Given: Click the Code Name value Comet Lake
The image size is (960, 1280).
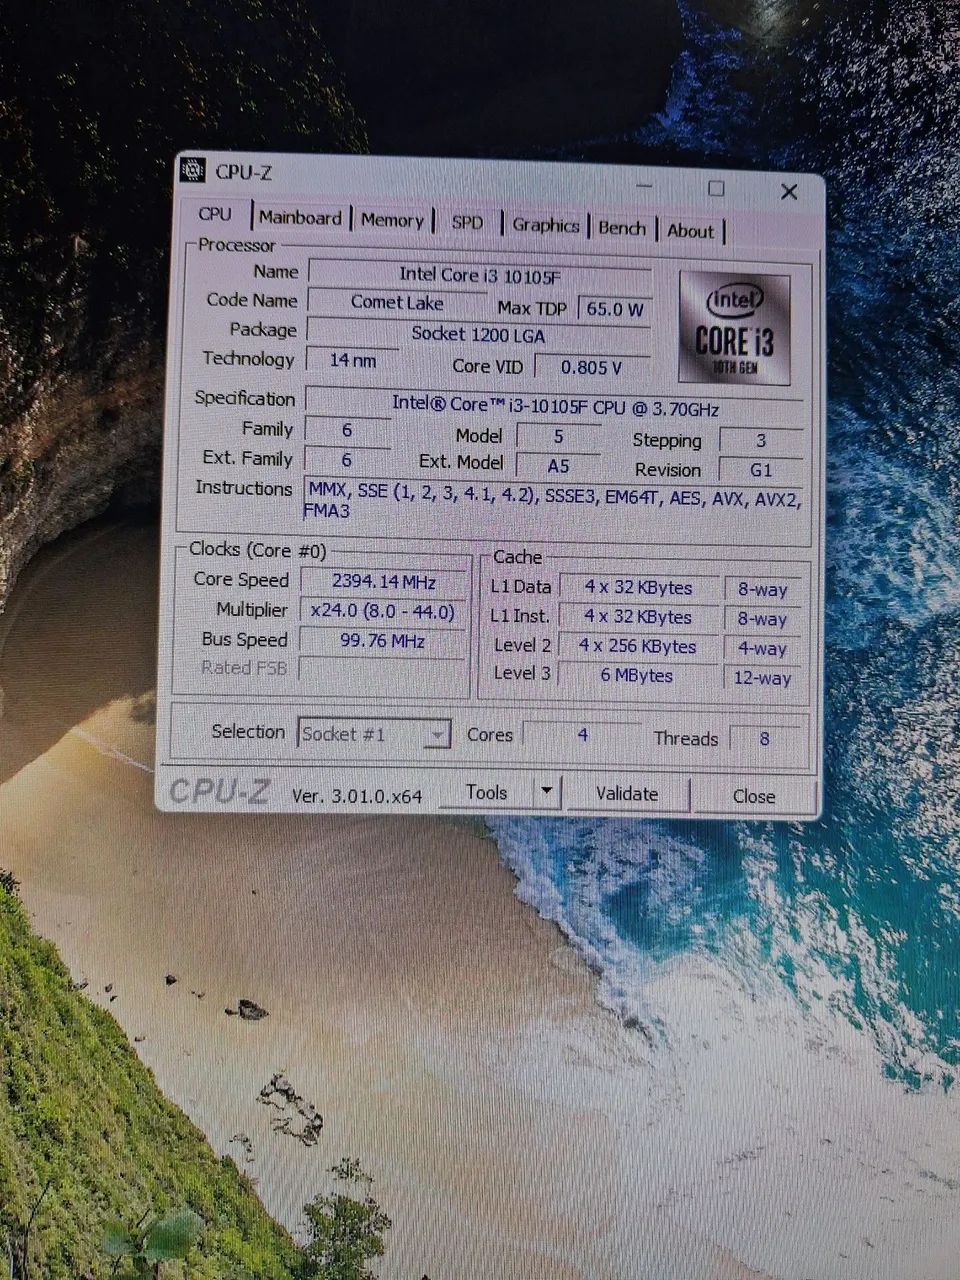Looking at the screenshot, I should pyautogui.click(x=397, y=302).
